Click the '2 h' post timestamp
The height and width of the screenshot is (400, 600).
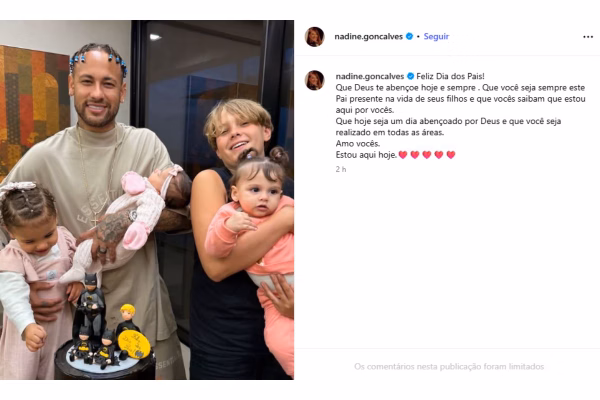(x=341, y=169)
